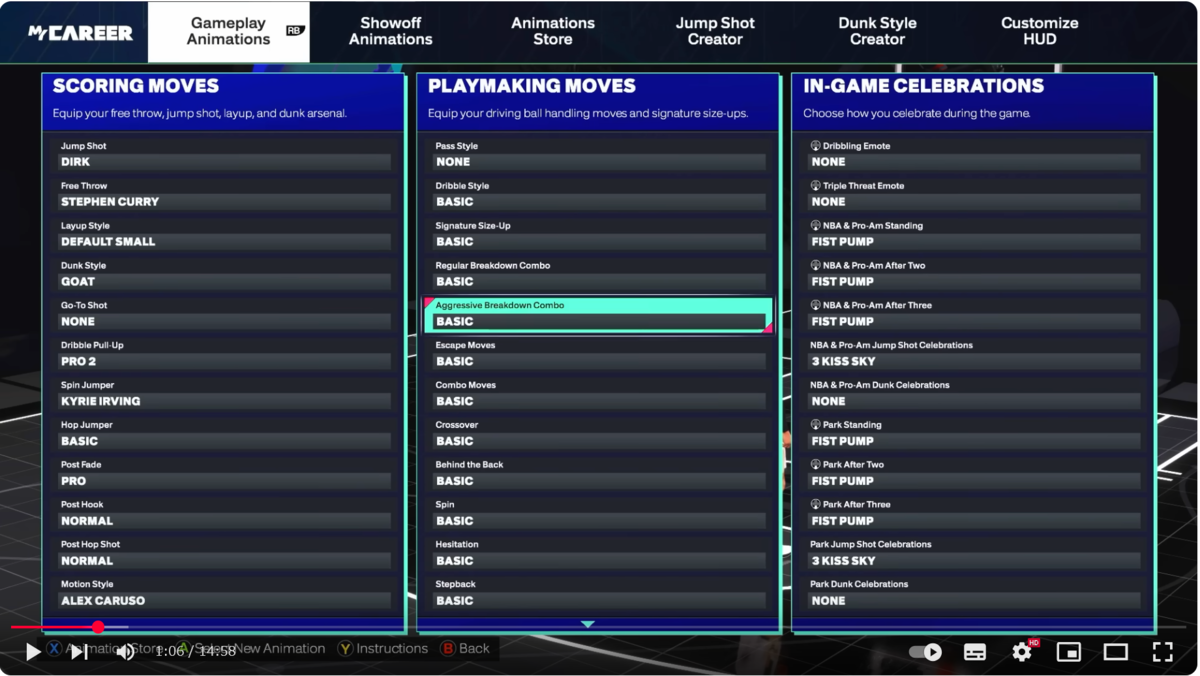Click Park Dunk Celebrations NONE row
The height and width of the screenshot is (676, 1200).
pyautogui.click(x=974, y=593)
